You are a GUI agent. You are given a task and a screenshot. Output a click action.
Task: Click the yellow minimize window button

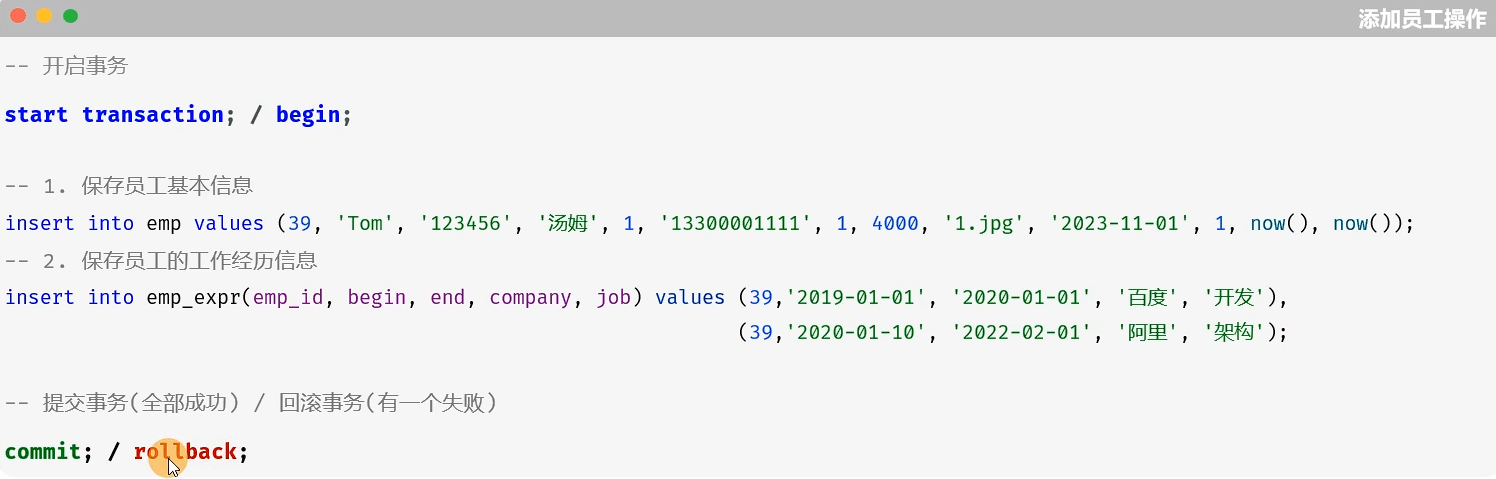pyautogui.click(x=44, y=15)
